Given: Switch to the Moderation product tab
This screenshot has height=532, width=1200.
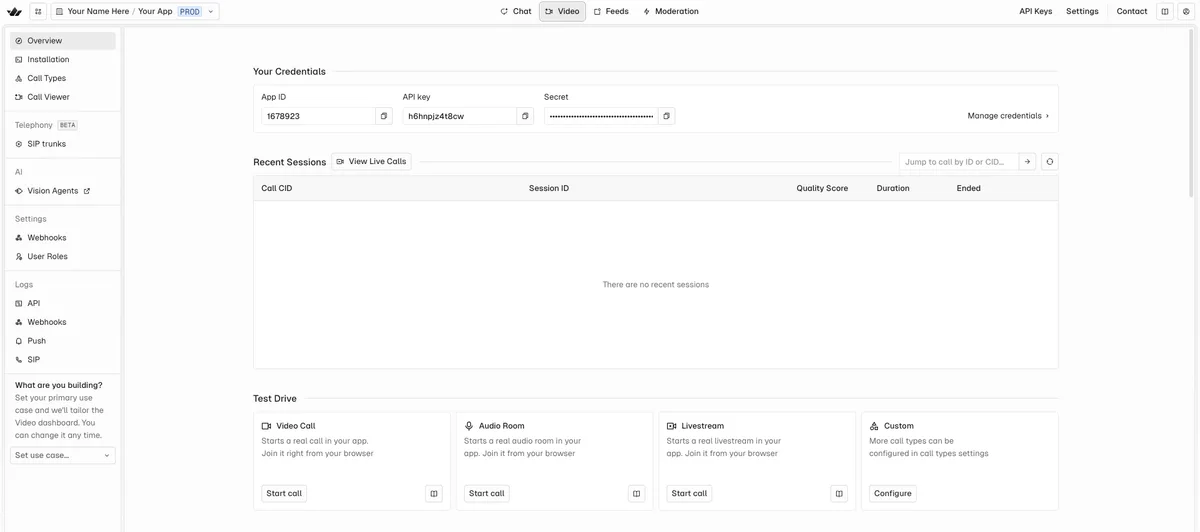Looking at the screenshot, I should click(x=671, y=11).
